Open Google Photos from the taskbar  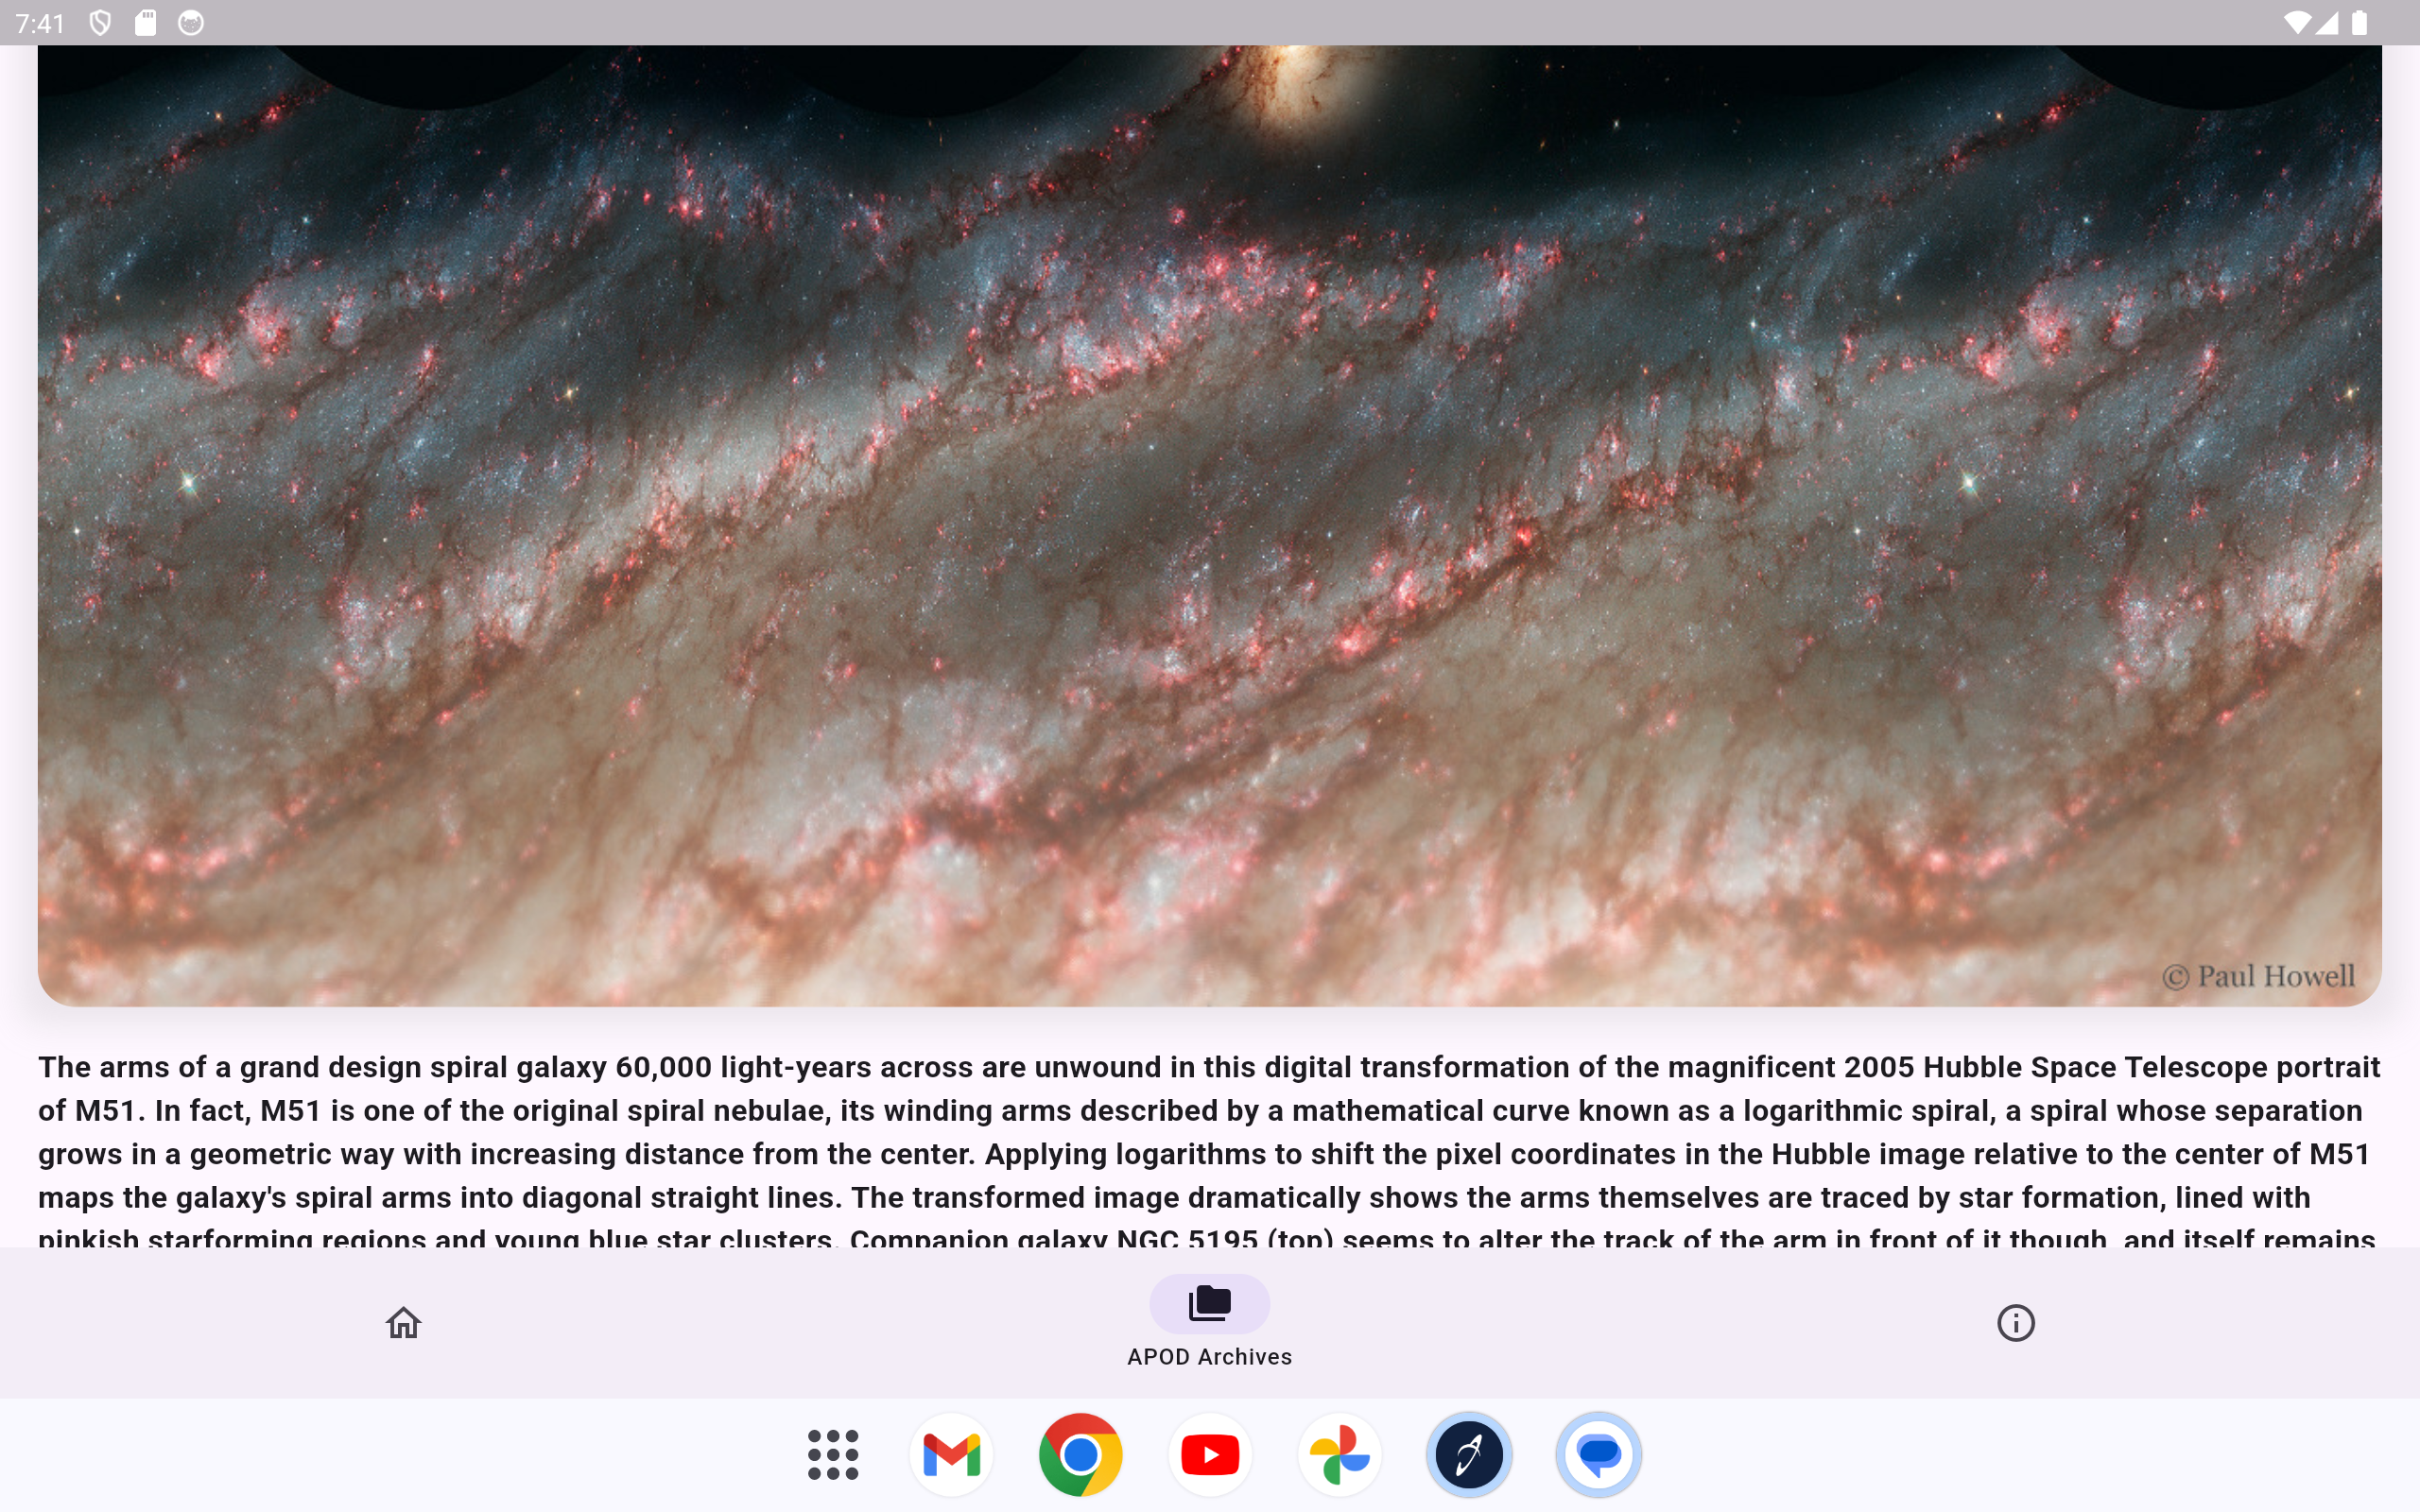1339,1454
